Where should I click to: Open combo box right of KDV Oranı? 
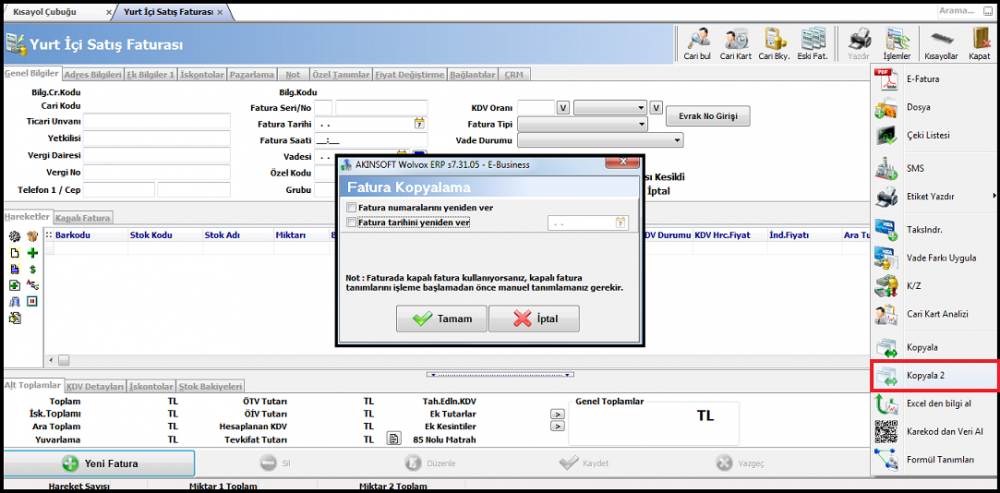pos(610,108)
